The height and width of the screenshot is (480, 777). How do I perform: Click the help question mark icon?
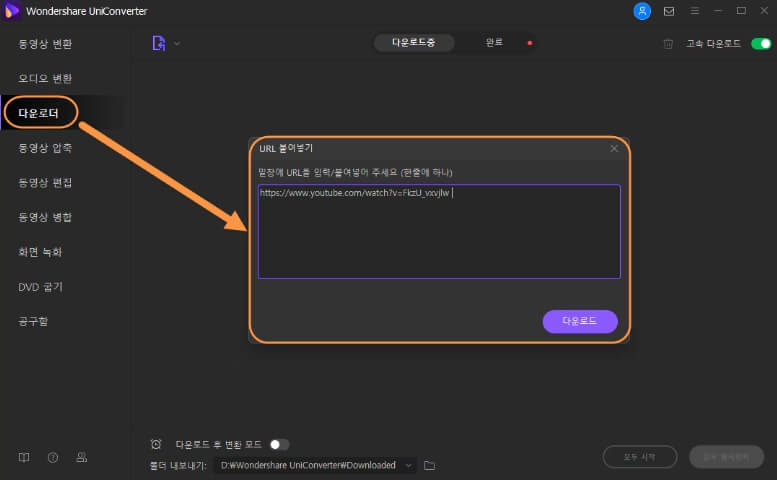click(53, 457)
